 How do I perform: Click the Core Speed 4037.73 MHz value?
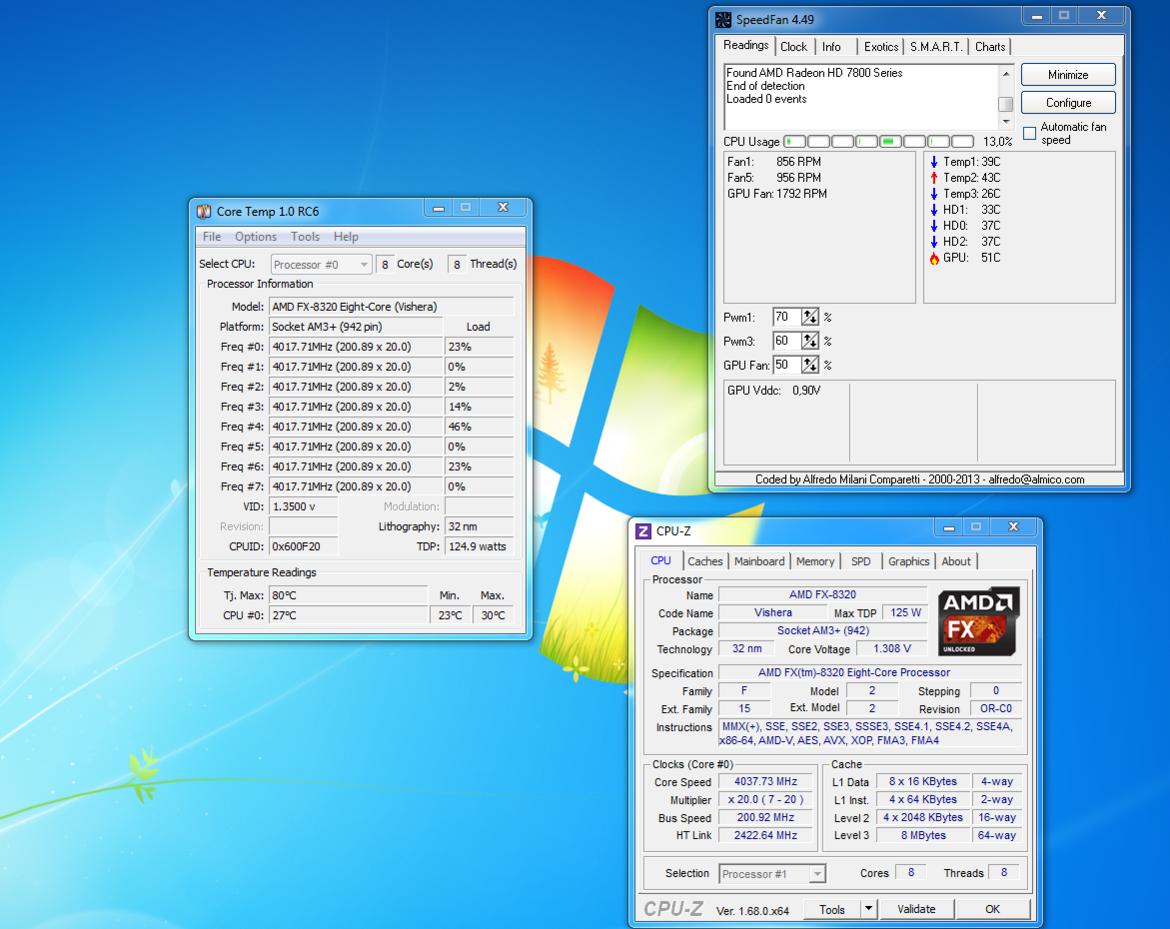[766, 782]
